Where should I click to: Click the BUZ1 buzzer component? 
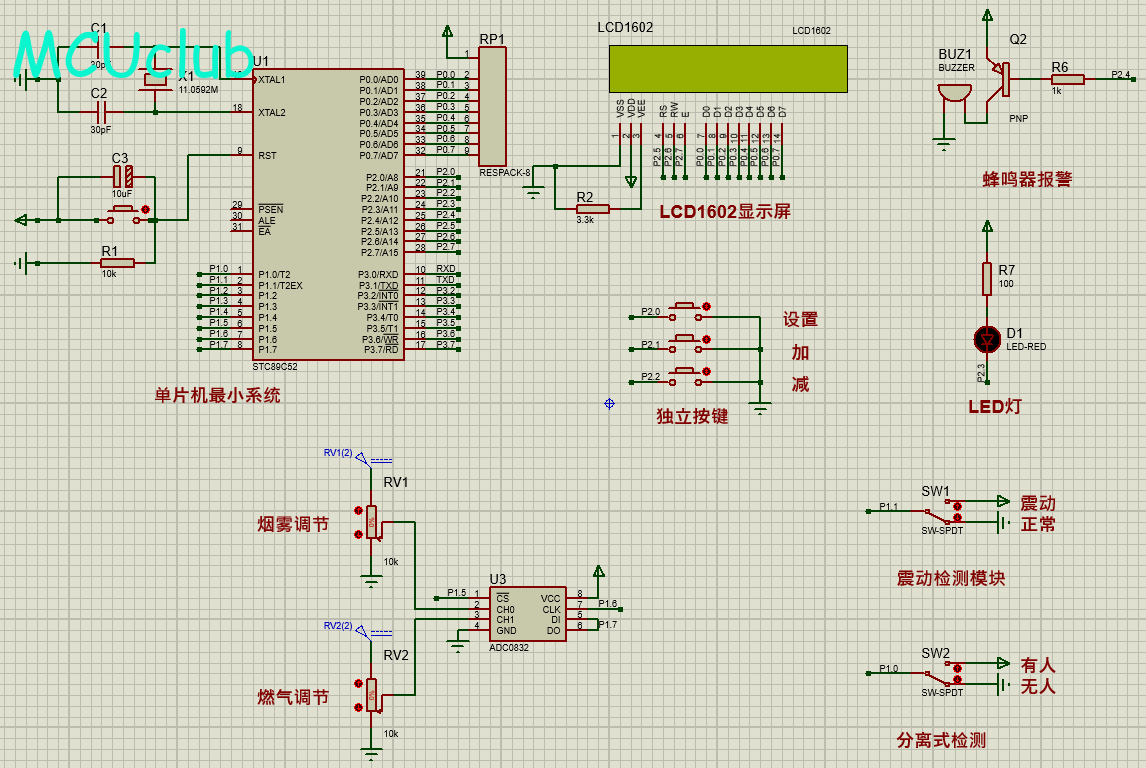click(953, 93)
